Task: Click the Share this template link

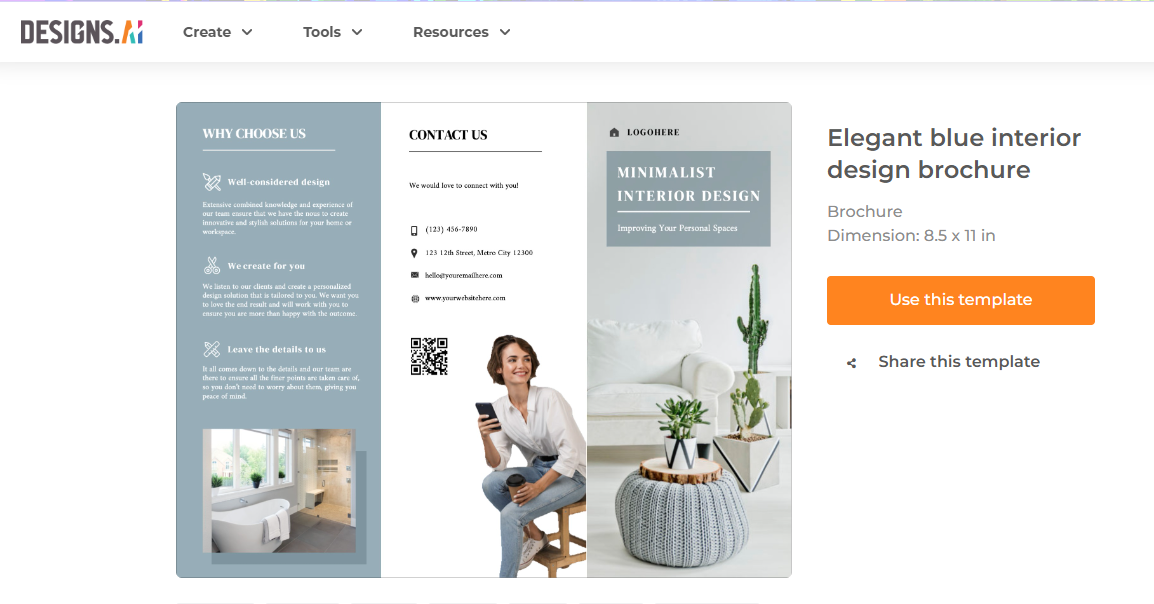Action: click(958, 361)
